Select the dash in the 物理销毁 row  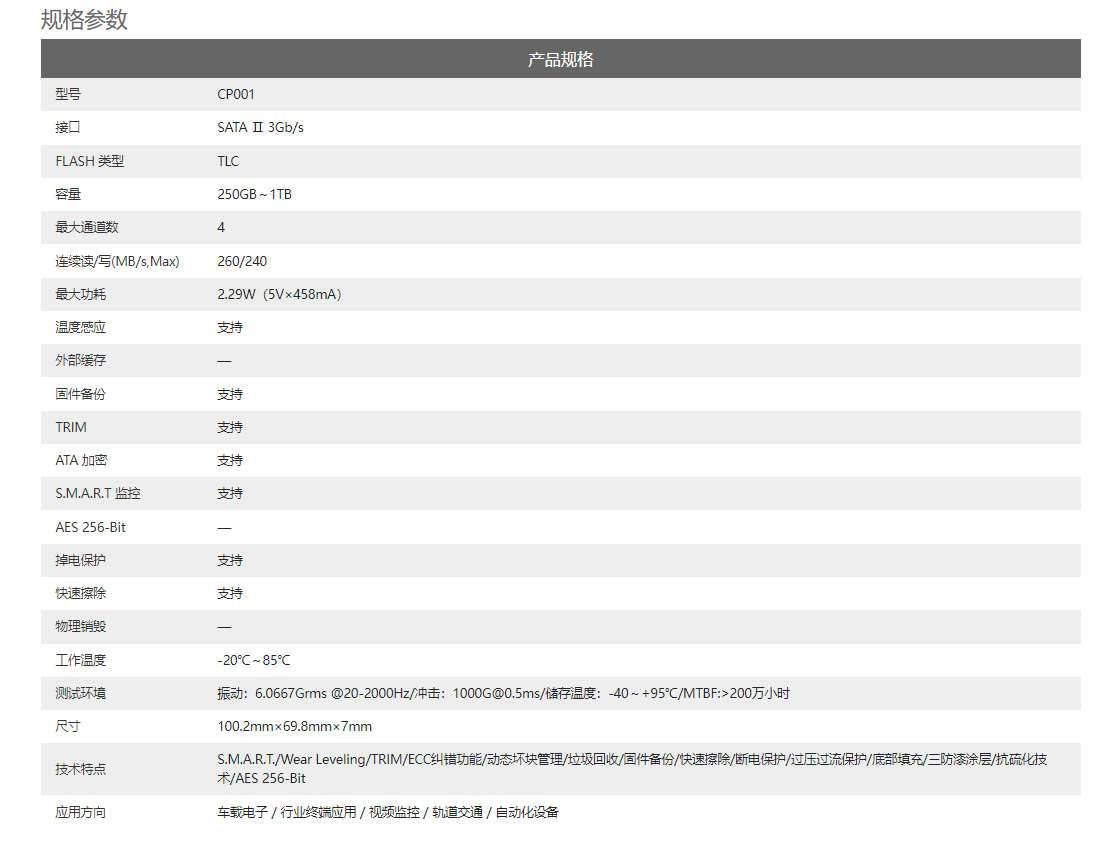pos(224,627)
